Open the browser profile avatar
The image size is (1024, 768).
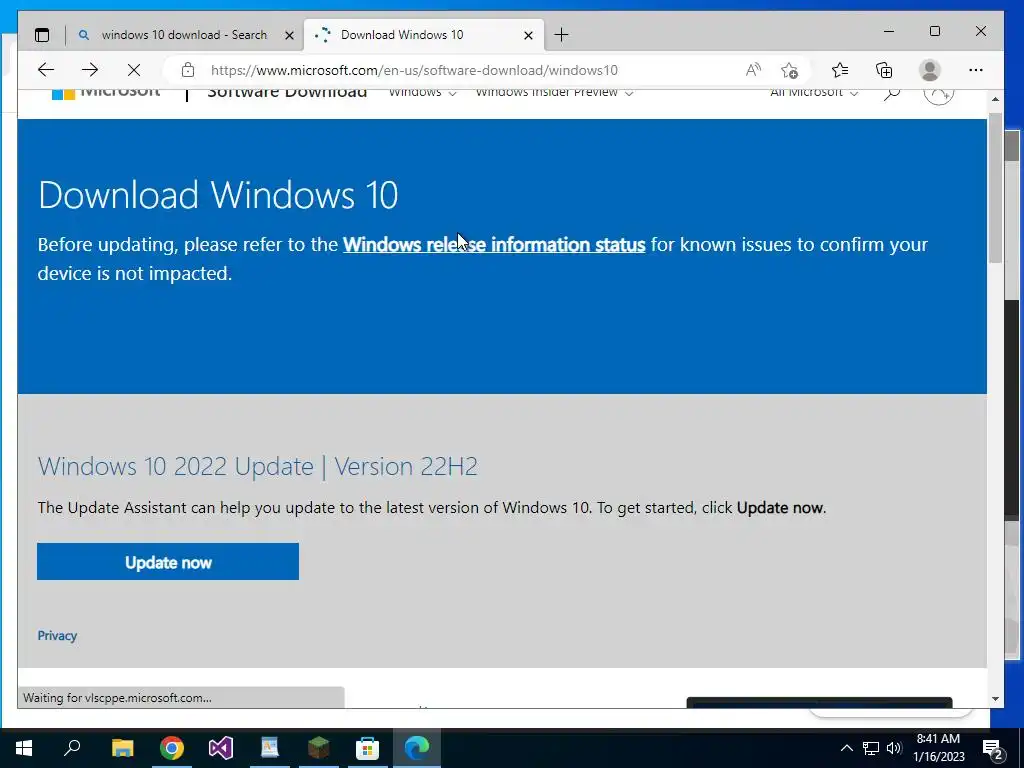pos(929,70)
